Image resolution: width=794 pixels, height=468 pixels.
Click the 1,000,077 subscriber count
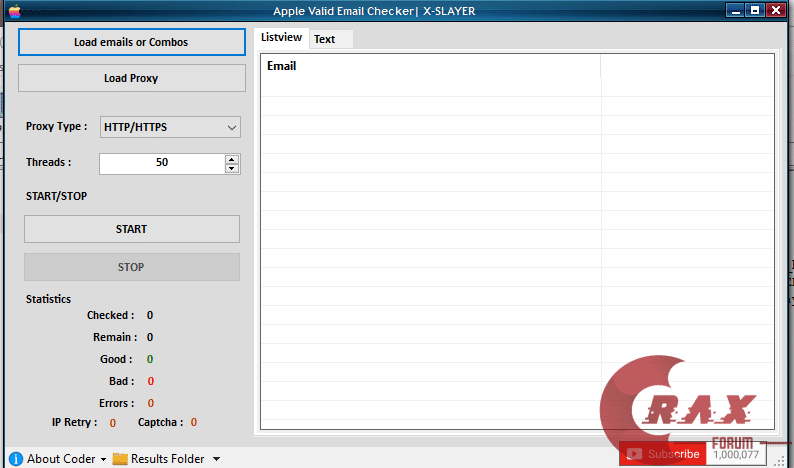coord(736,455)
